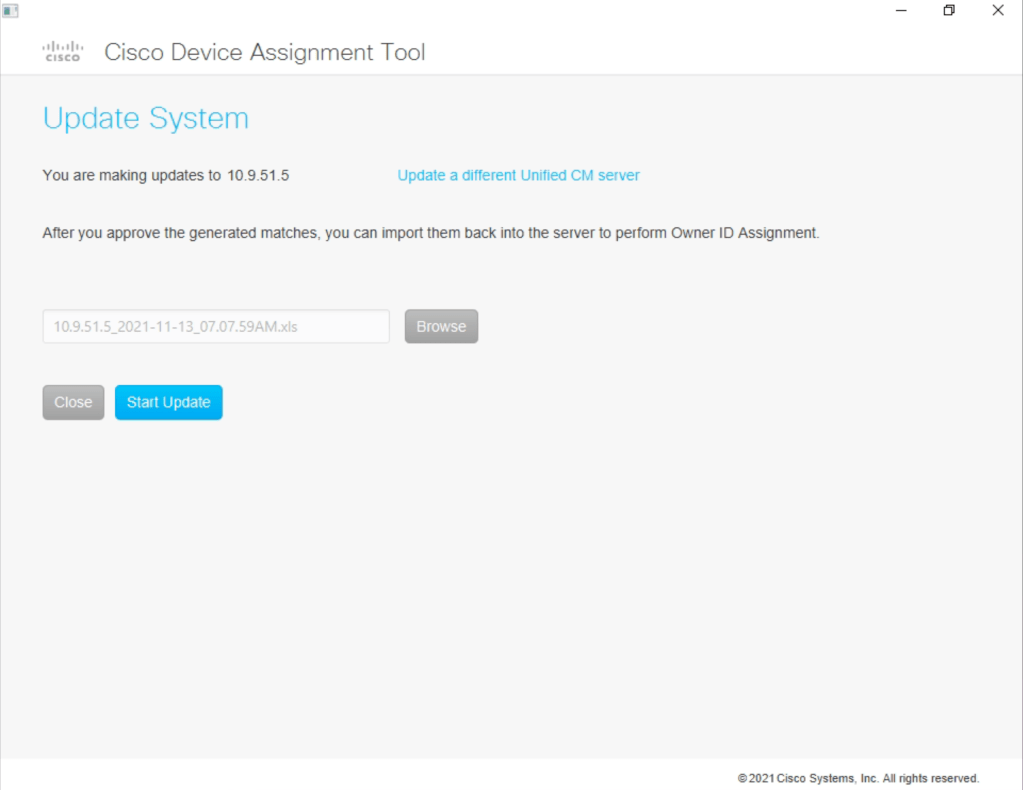Select the Cisco Device Assignment Tool title text
Viewport: 1023px width, 790px height.
coord(264,52)
